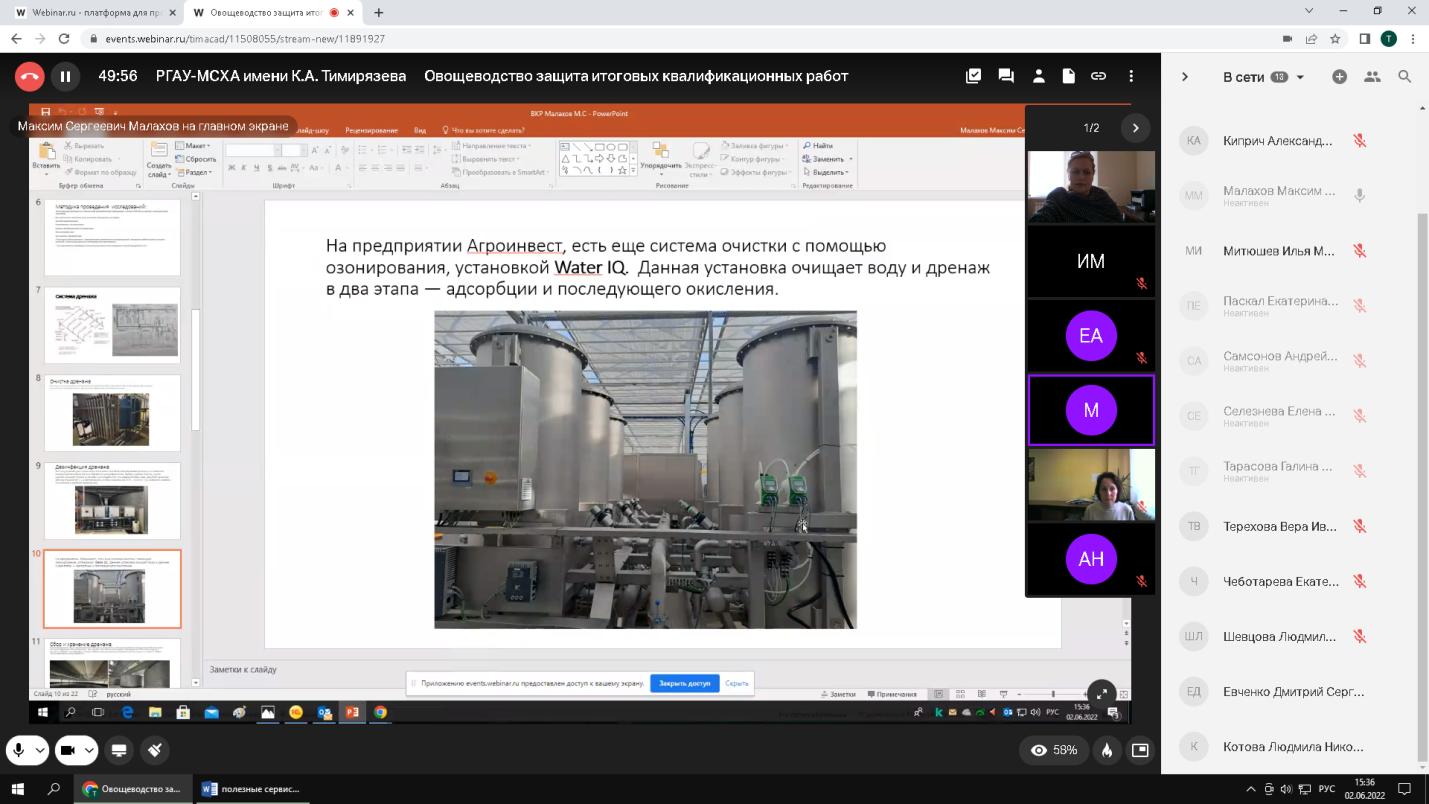Show viewer engagement 58% indicator
The image size is (1429, 804).
1054,750
